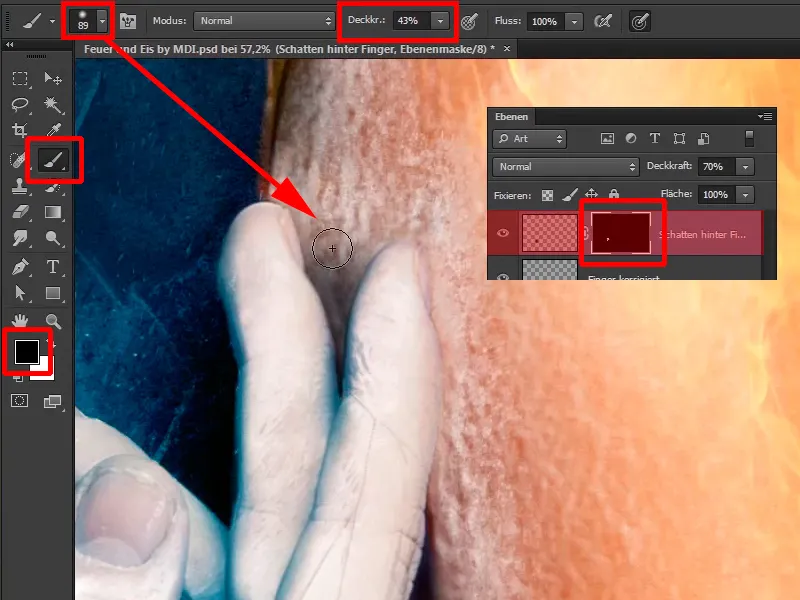Click the Deckkraft field showing 70%
800x600 pixels.
click(x=716, y=167)
